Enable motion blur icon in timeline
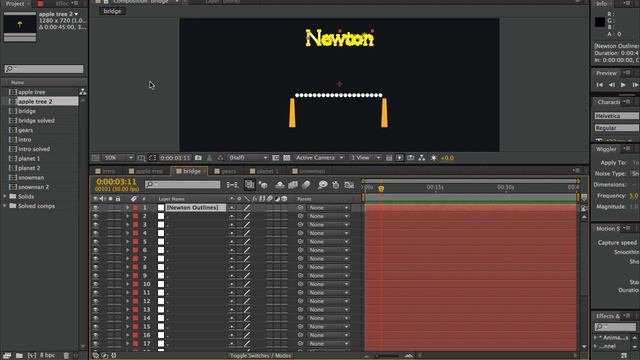 tap(307, 185)
